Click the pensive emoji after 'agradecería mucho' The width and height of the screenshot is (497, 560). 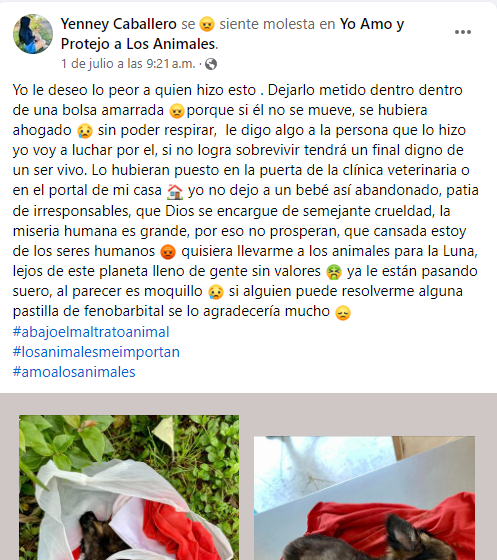coord(343,313)
